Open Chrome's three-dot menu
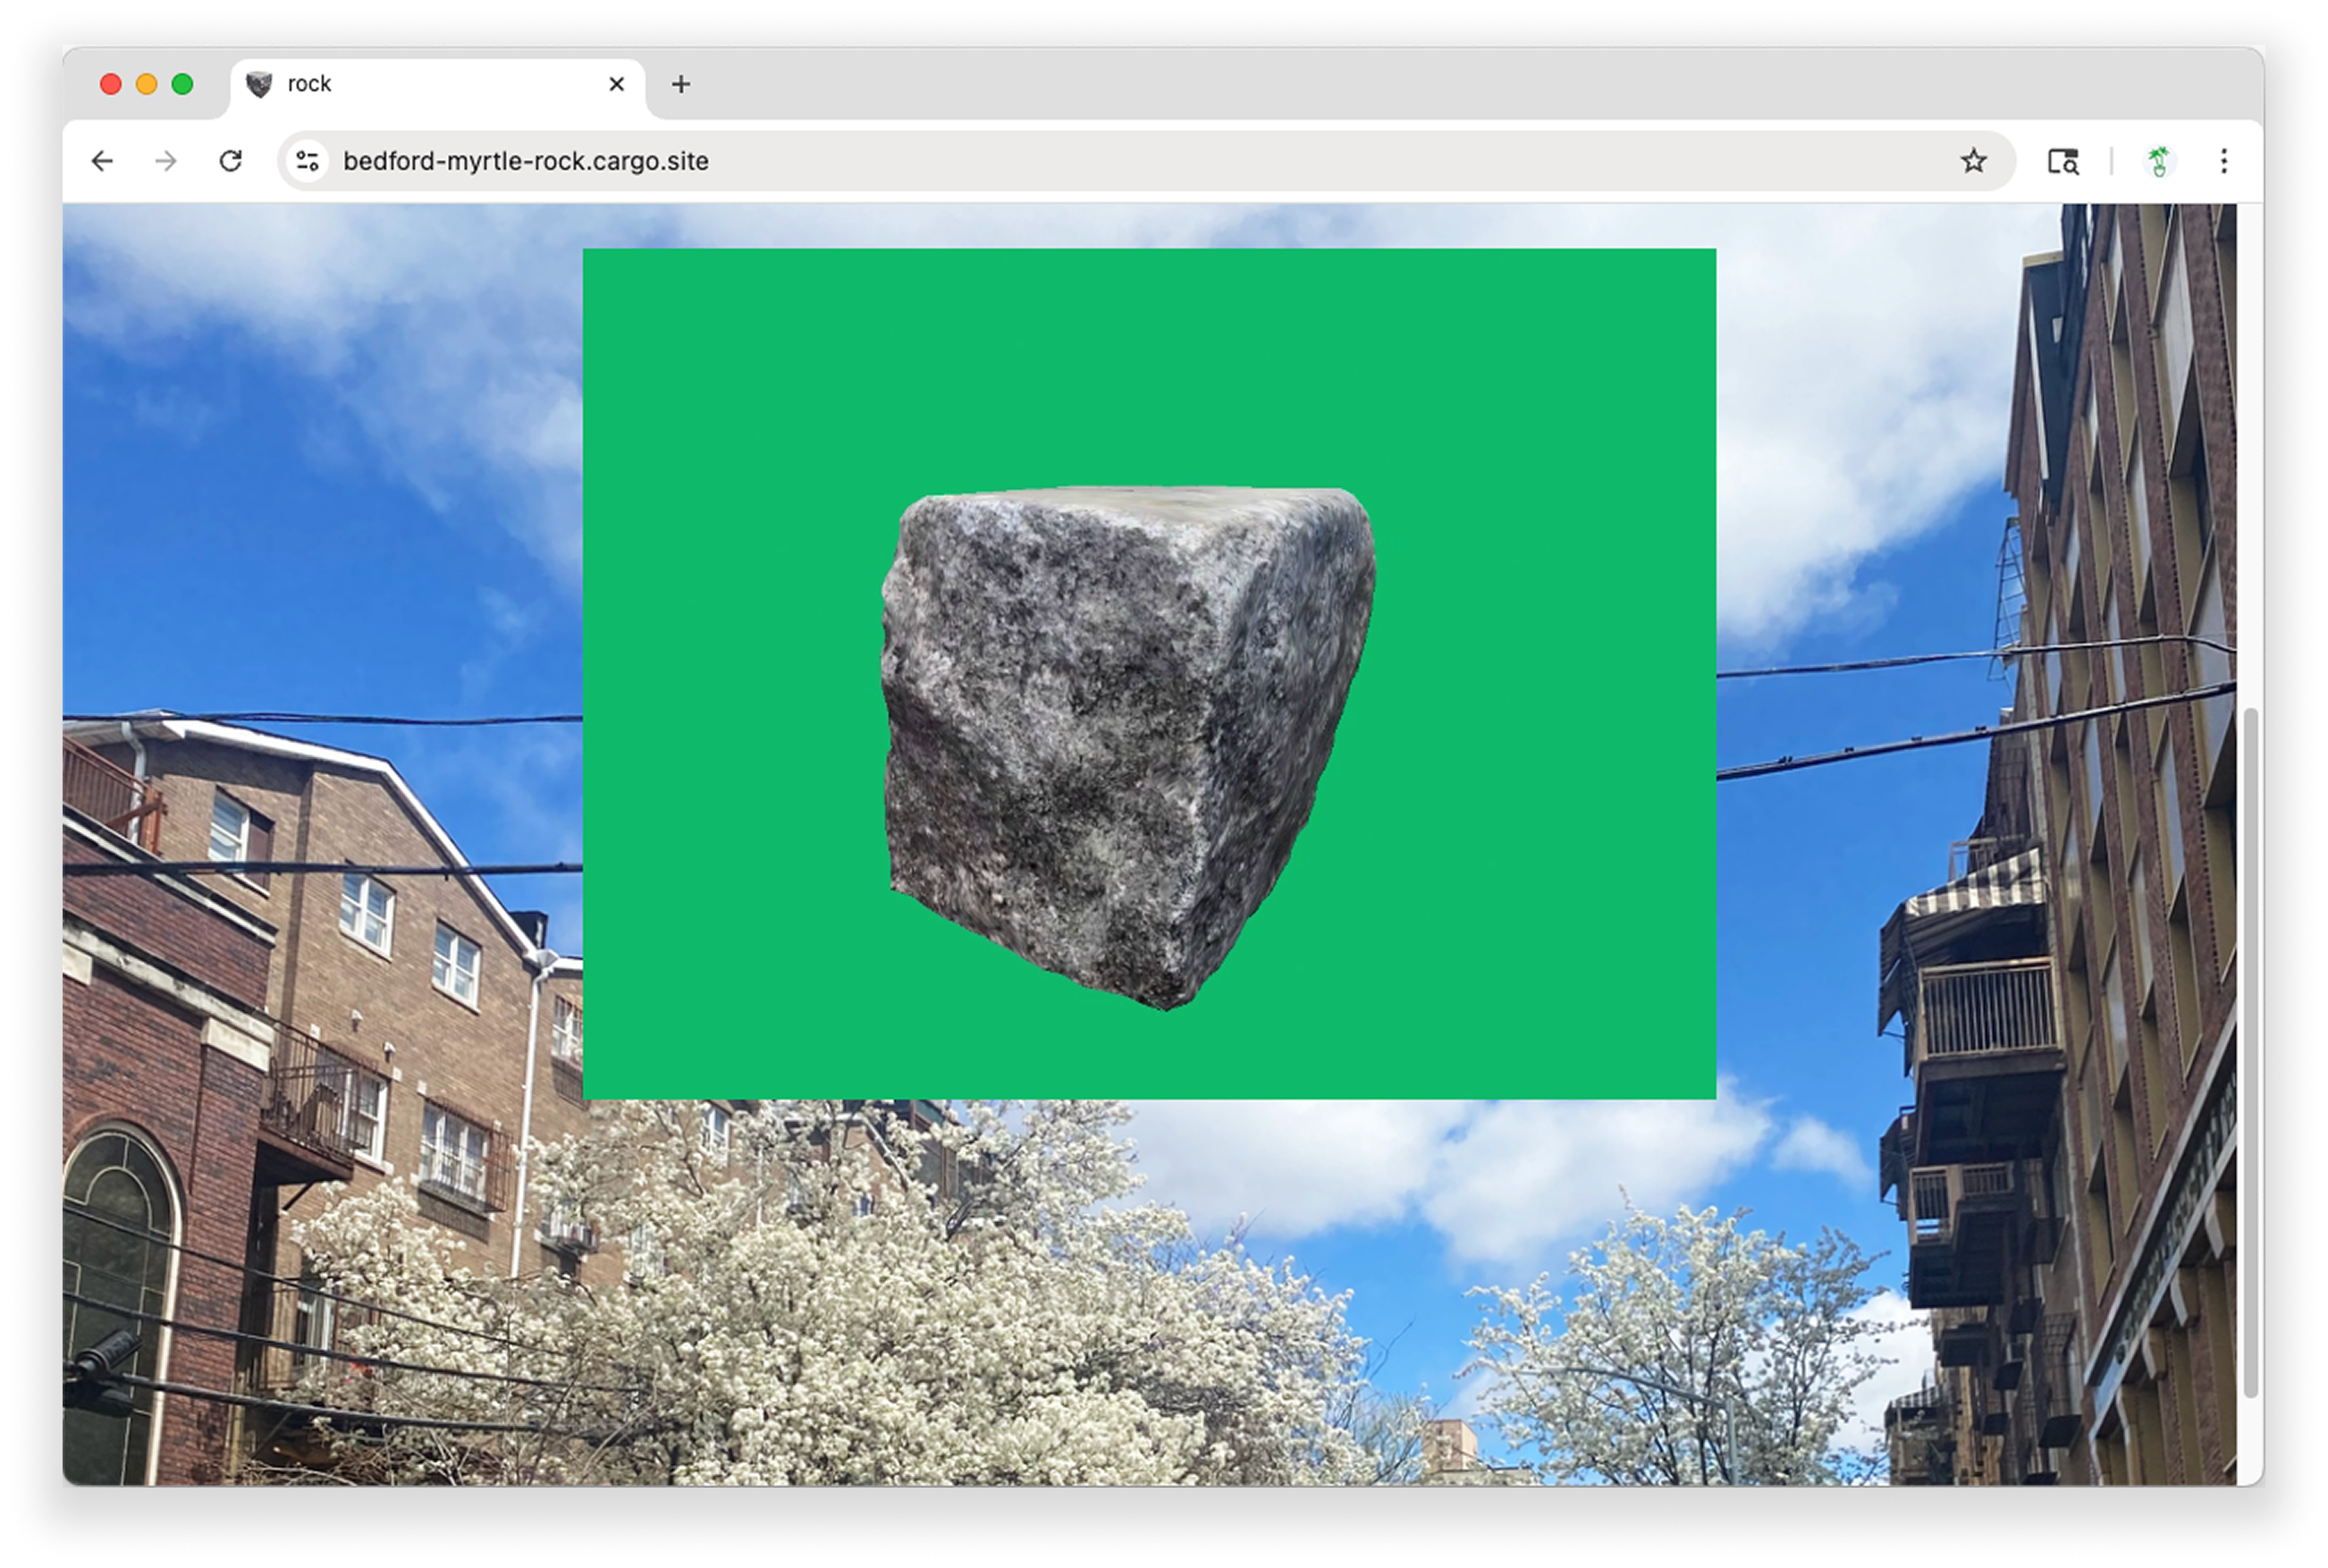 2224,161
